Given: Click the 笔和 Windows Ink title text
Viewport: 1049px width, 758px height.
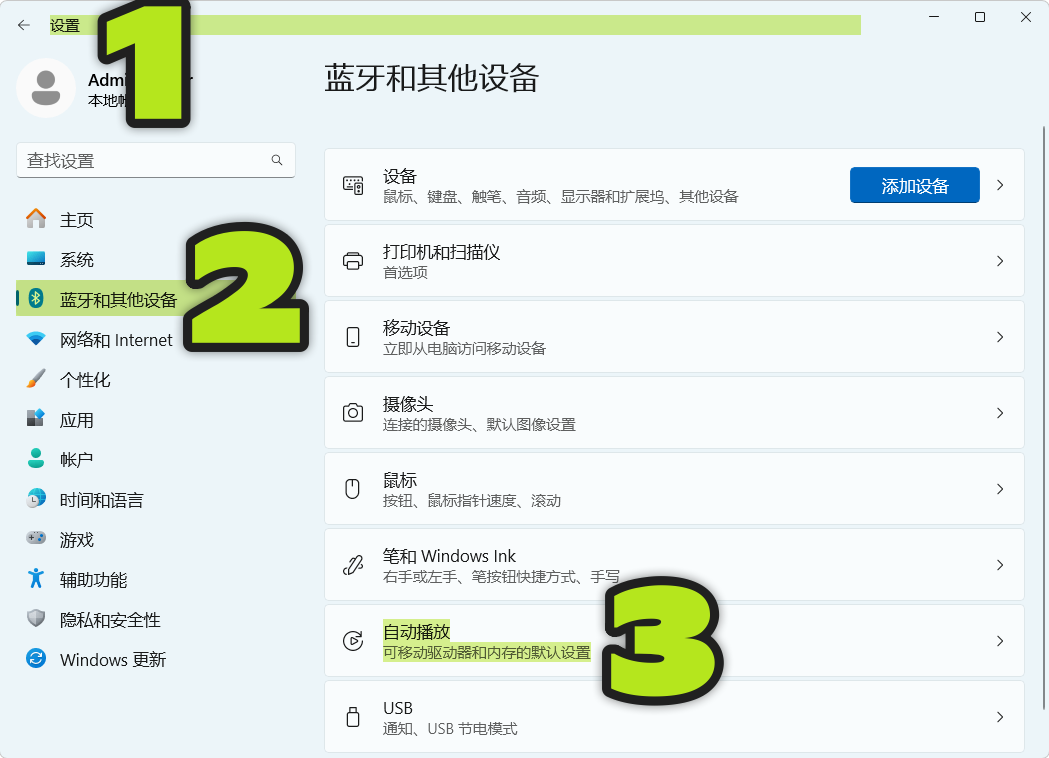Looking at the screenshot, I should tap(449, 556).
